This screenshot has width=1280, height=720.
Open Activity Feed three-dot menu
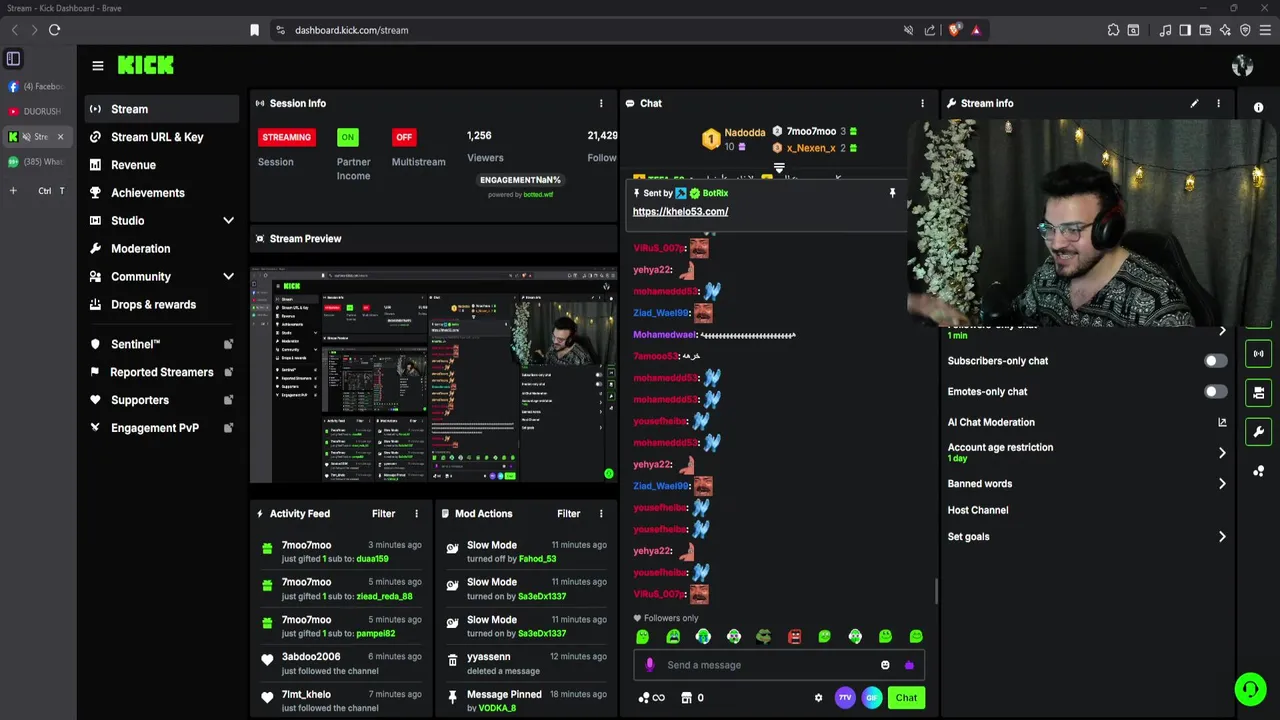pos(417,514)
